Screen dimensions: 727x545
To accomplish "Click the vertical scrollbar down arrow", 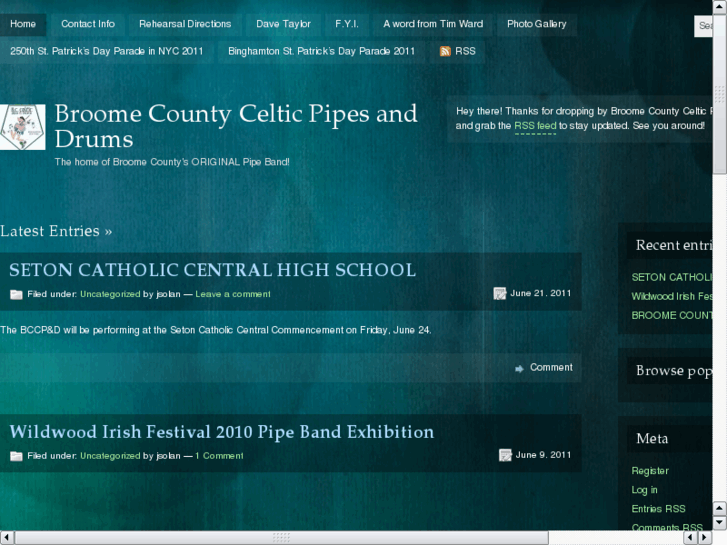I will point(720,523).
